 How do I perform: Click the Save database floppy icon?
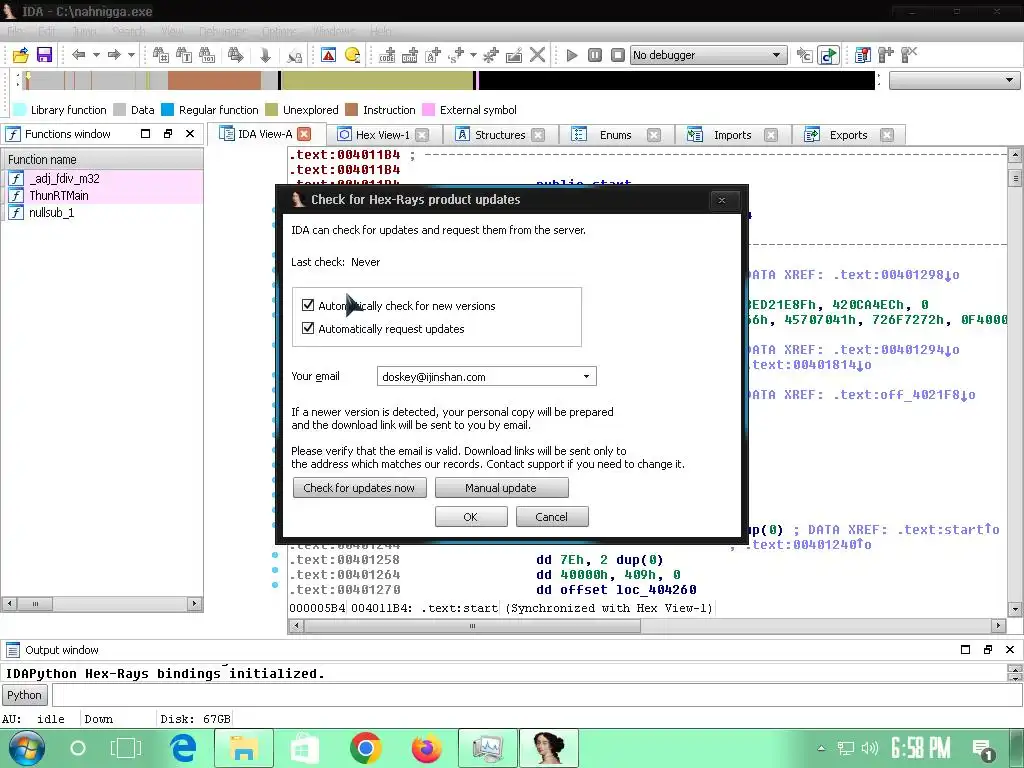click(x=44, y=55)
